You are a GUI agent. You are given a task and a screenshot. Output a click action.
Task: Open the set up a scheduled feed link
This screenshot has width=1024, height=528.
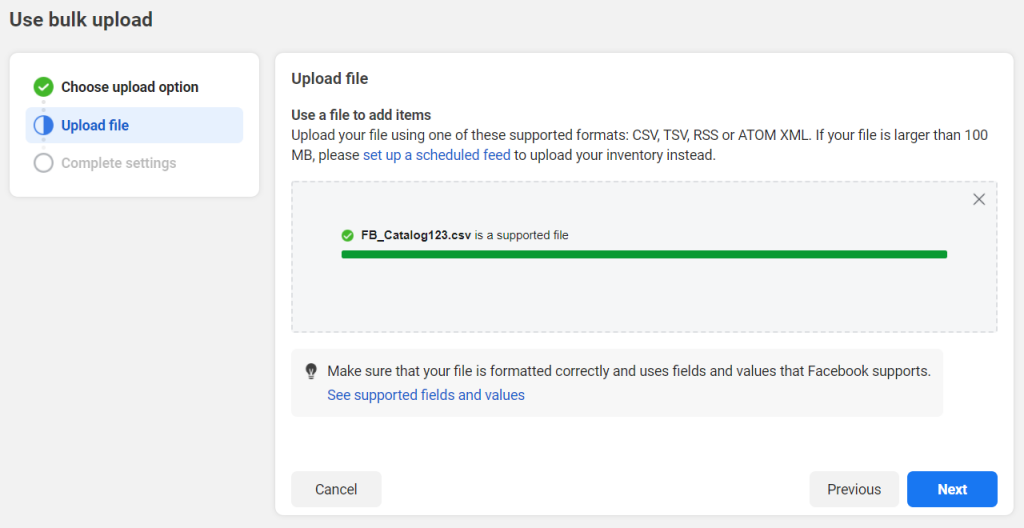(x=437, y=156)
